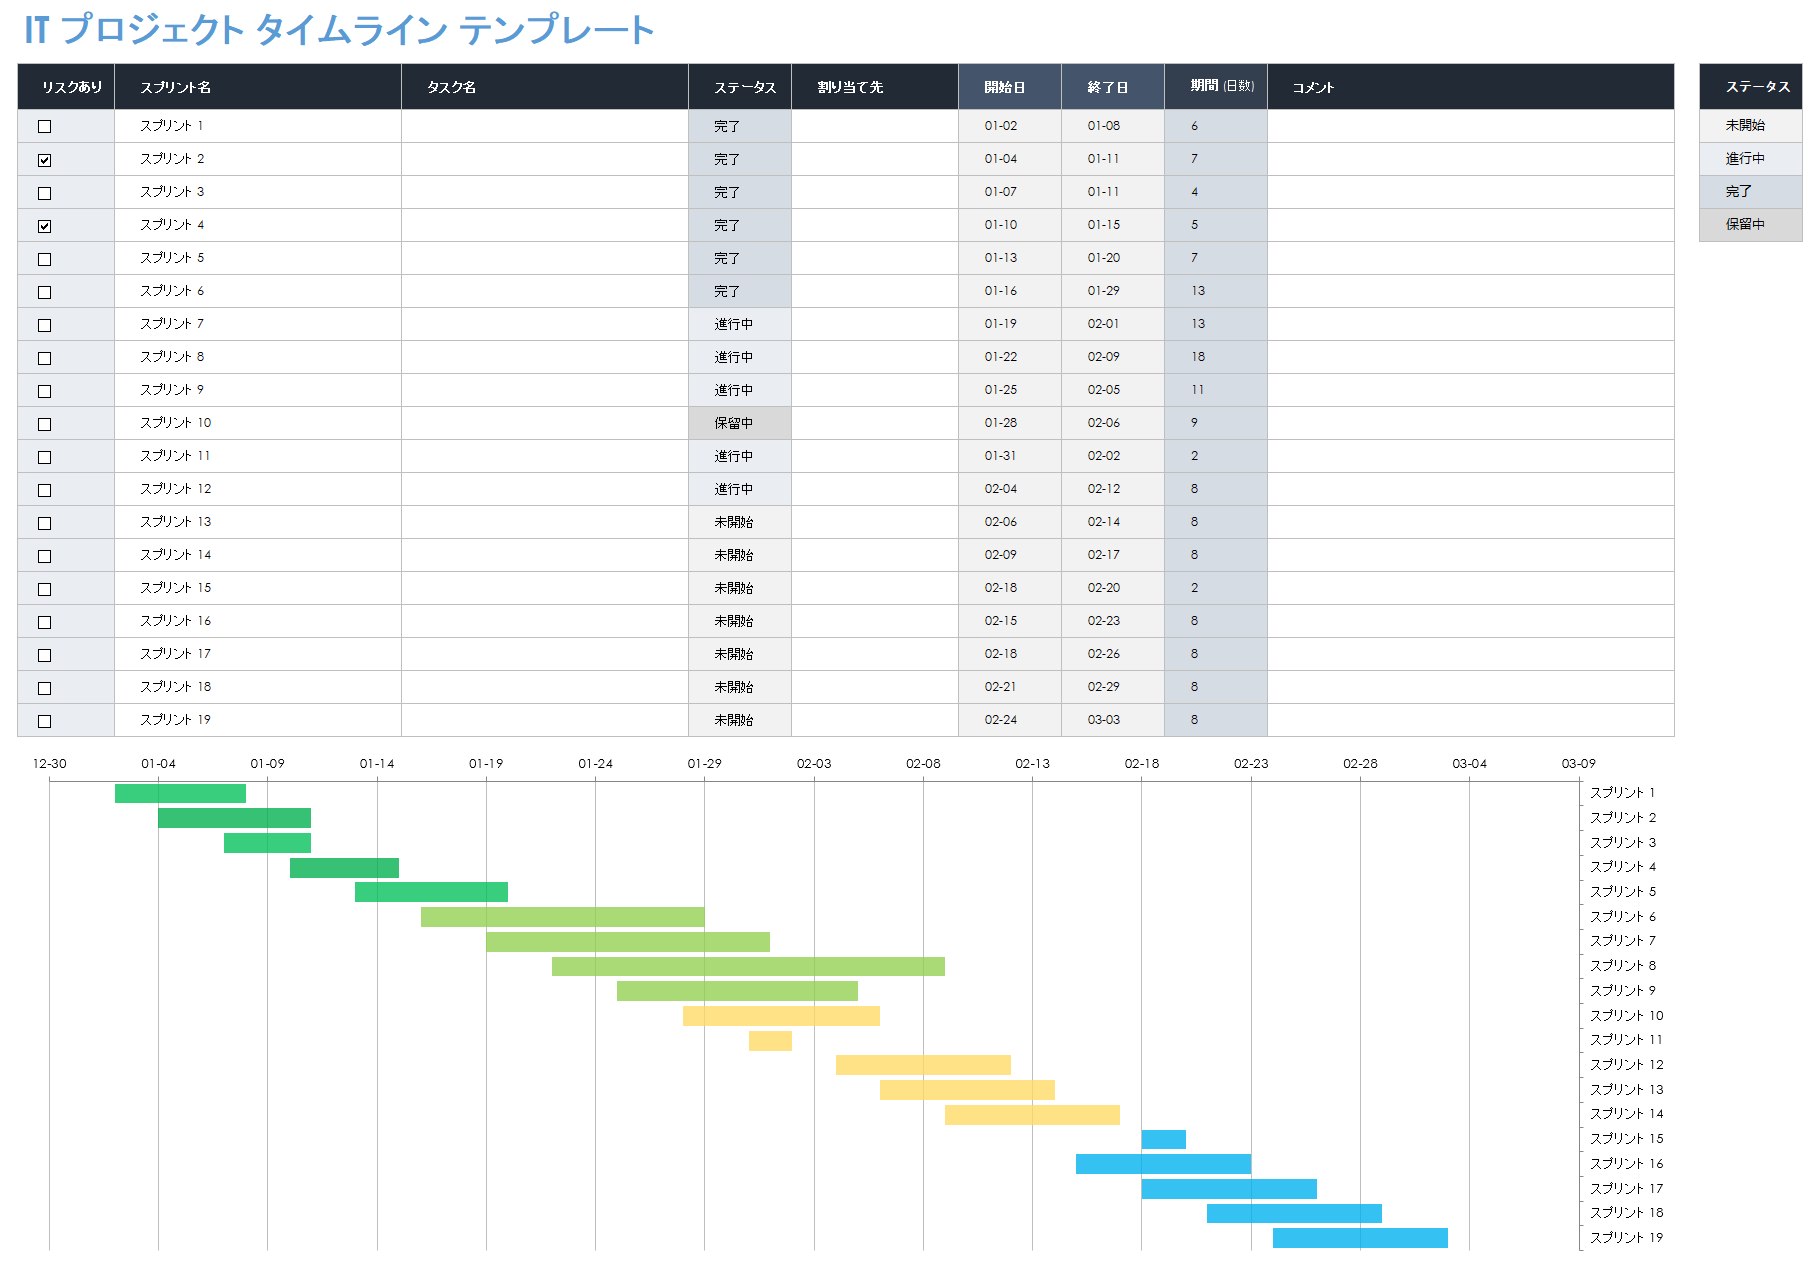
Task: Select the ステータス column header in main table
Action: [740, 87]
